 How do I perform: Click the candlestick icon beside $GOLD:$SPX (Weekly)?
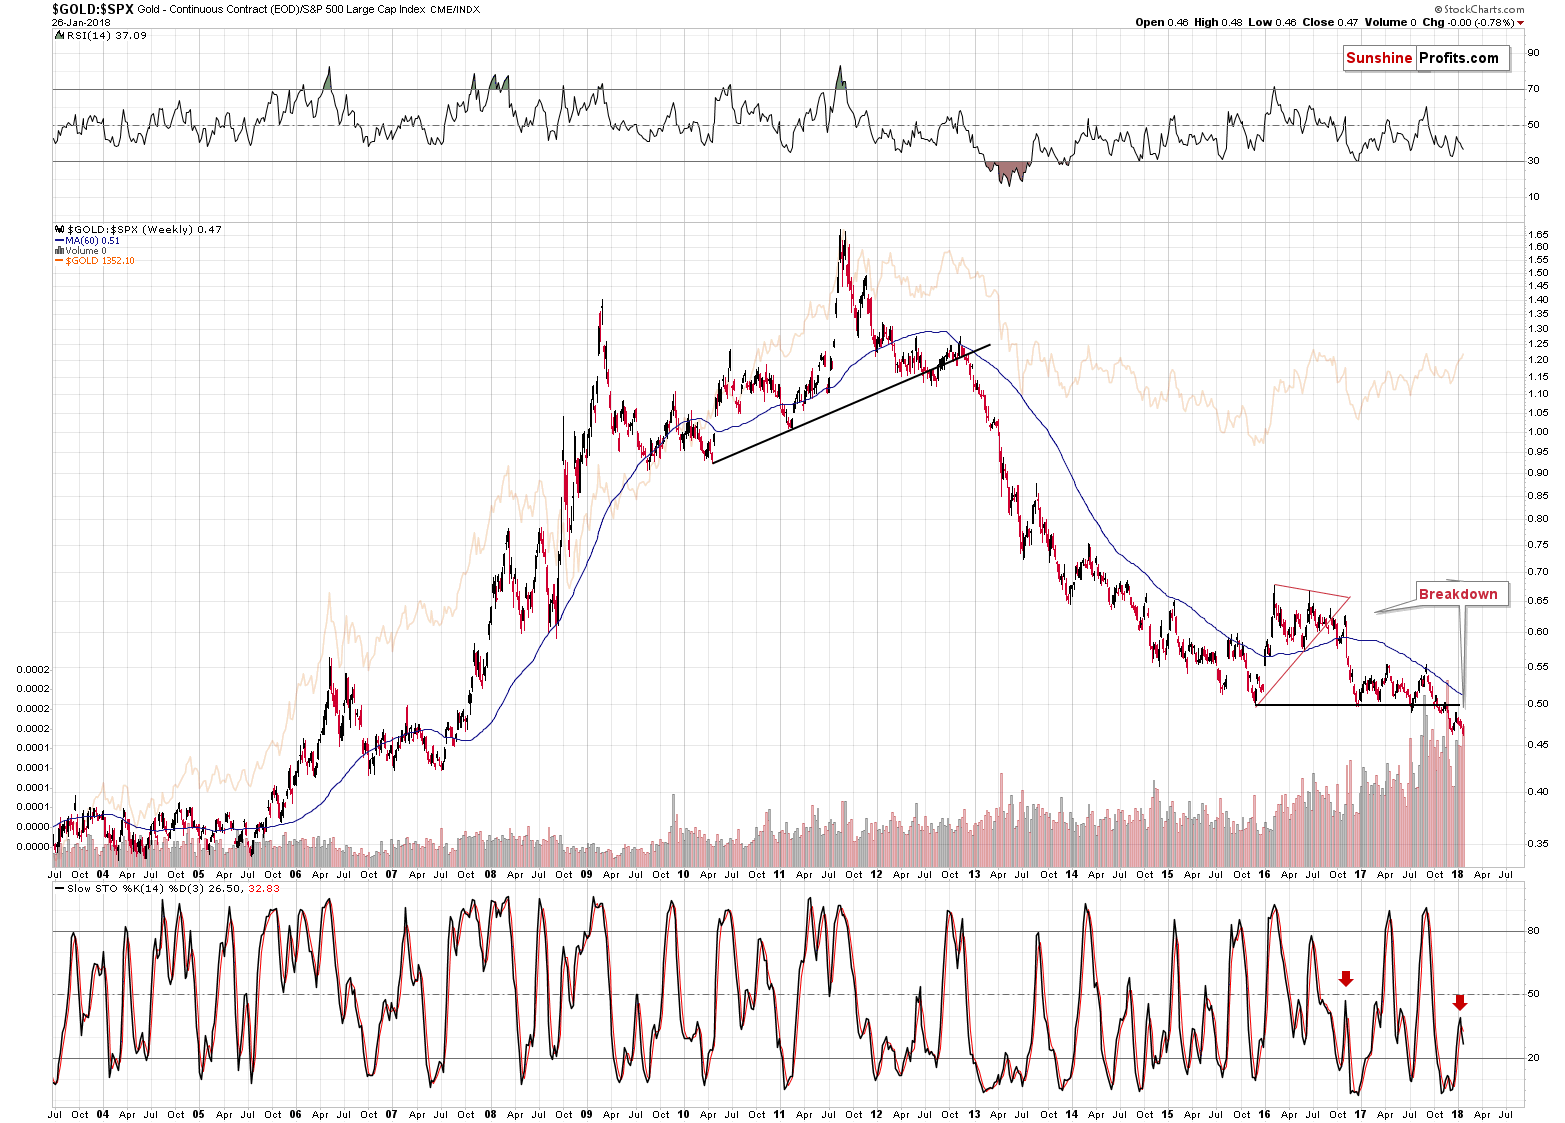tap(60, 230)
